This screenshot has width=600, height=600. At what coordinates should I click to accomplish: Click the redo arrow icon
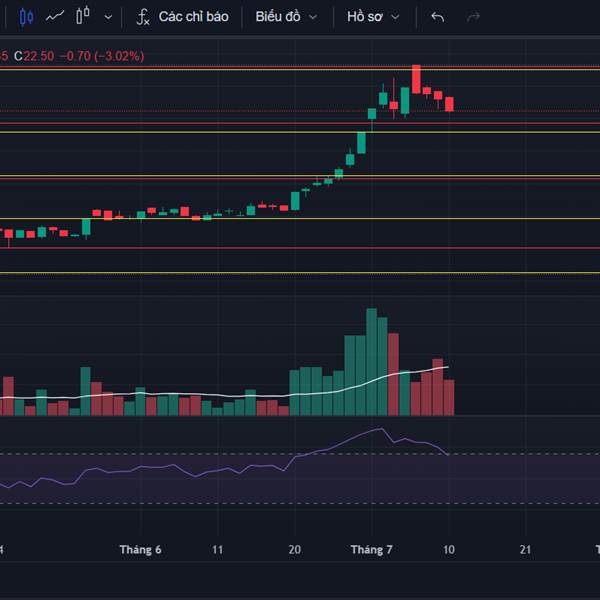(x=473, y=17)
